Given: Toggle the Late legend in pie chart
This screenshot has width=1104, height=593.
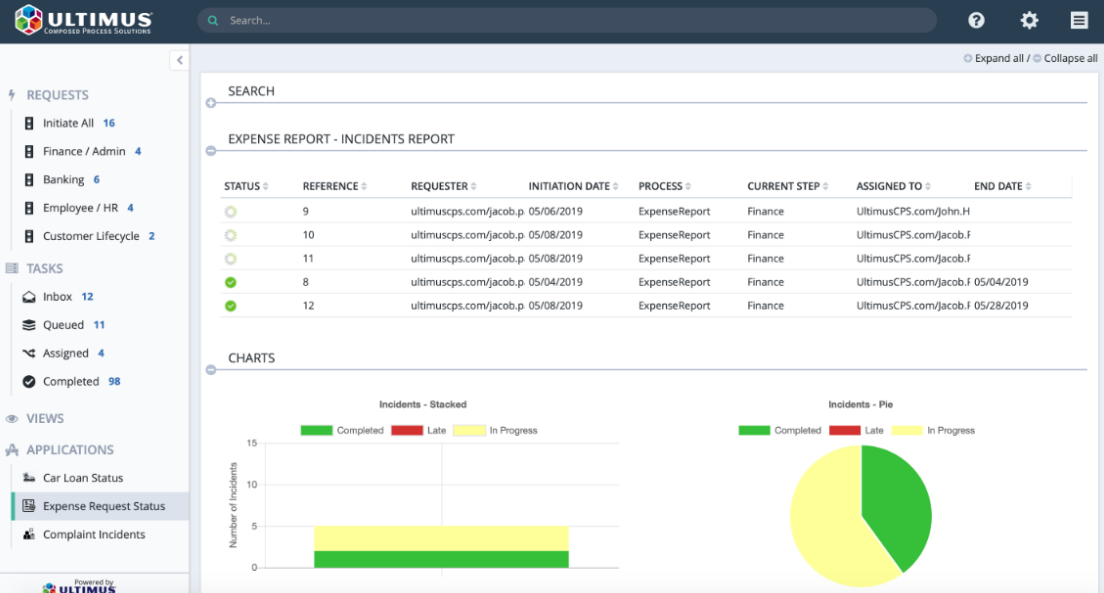Looking at the screenshot, I should point(857,431).
